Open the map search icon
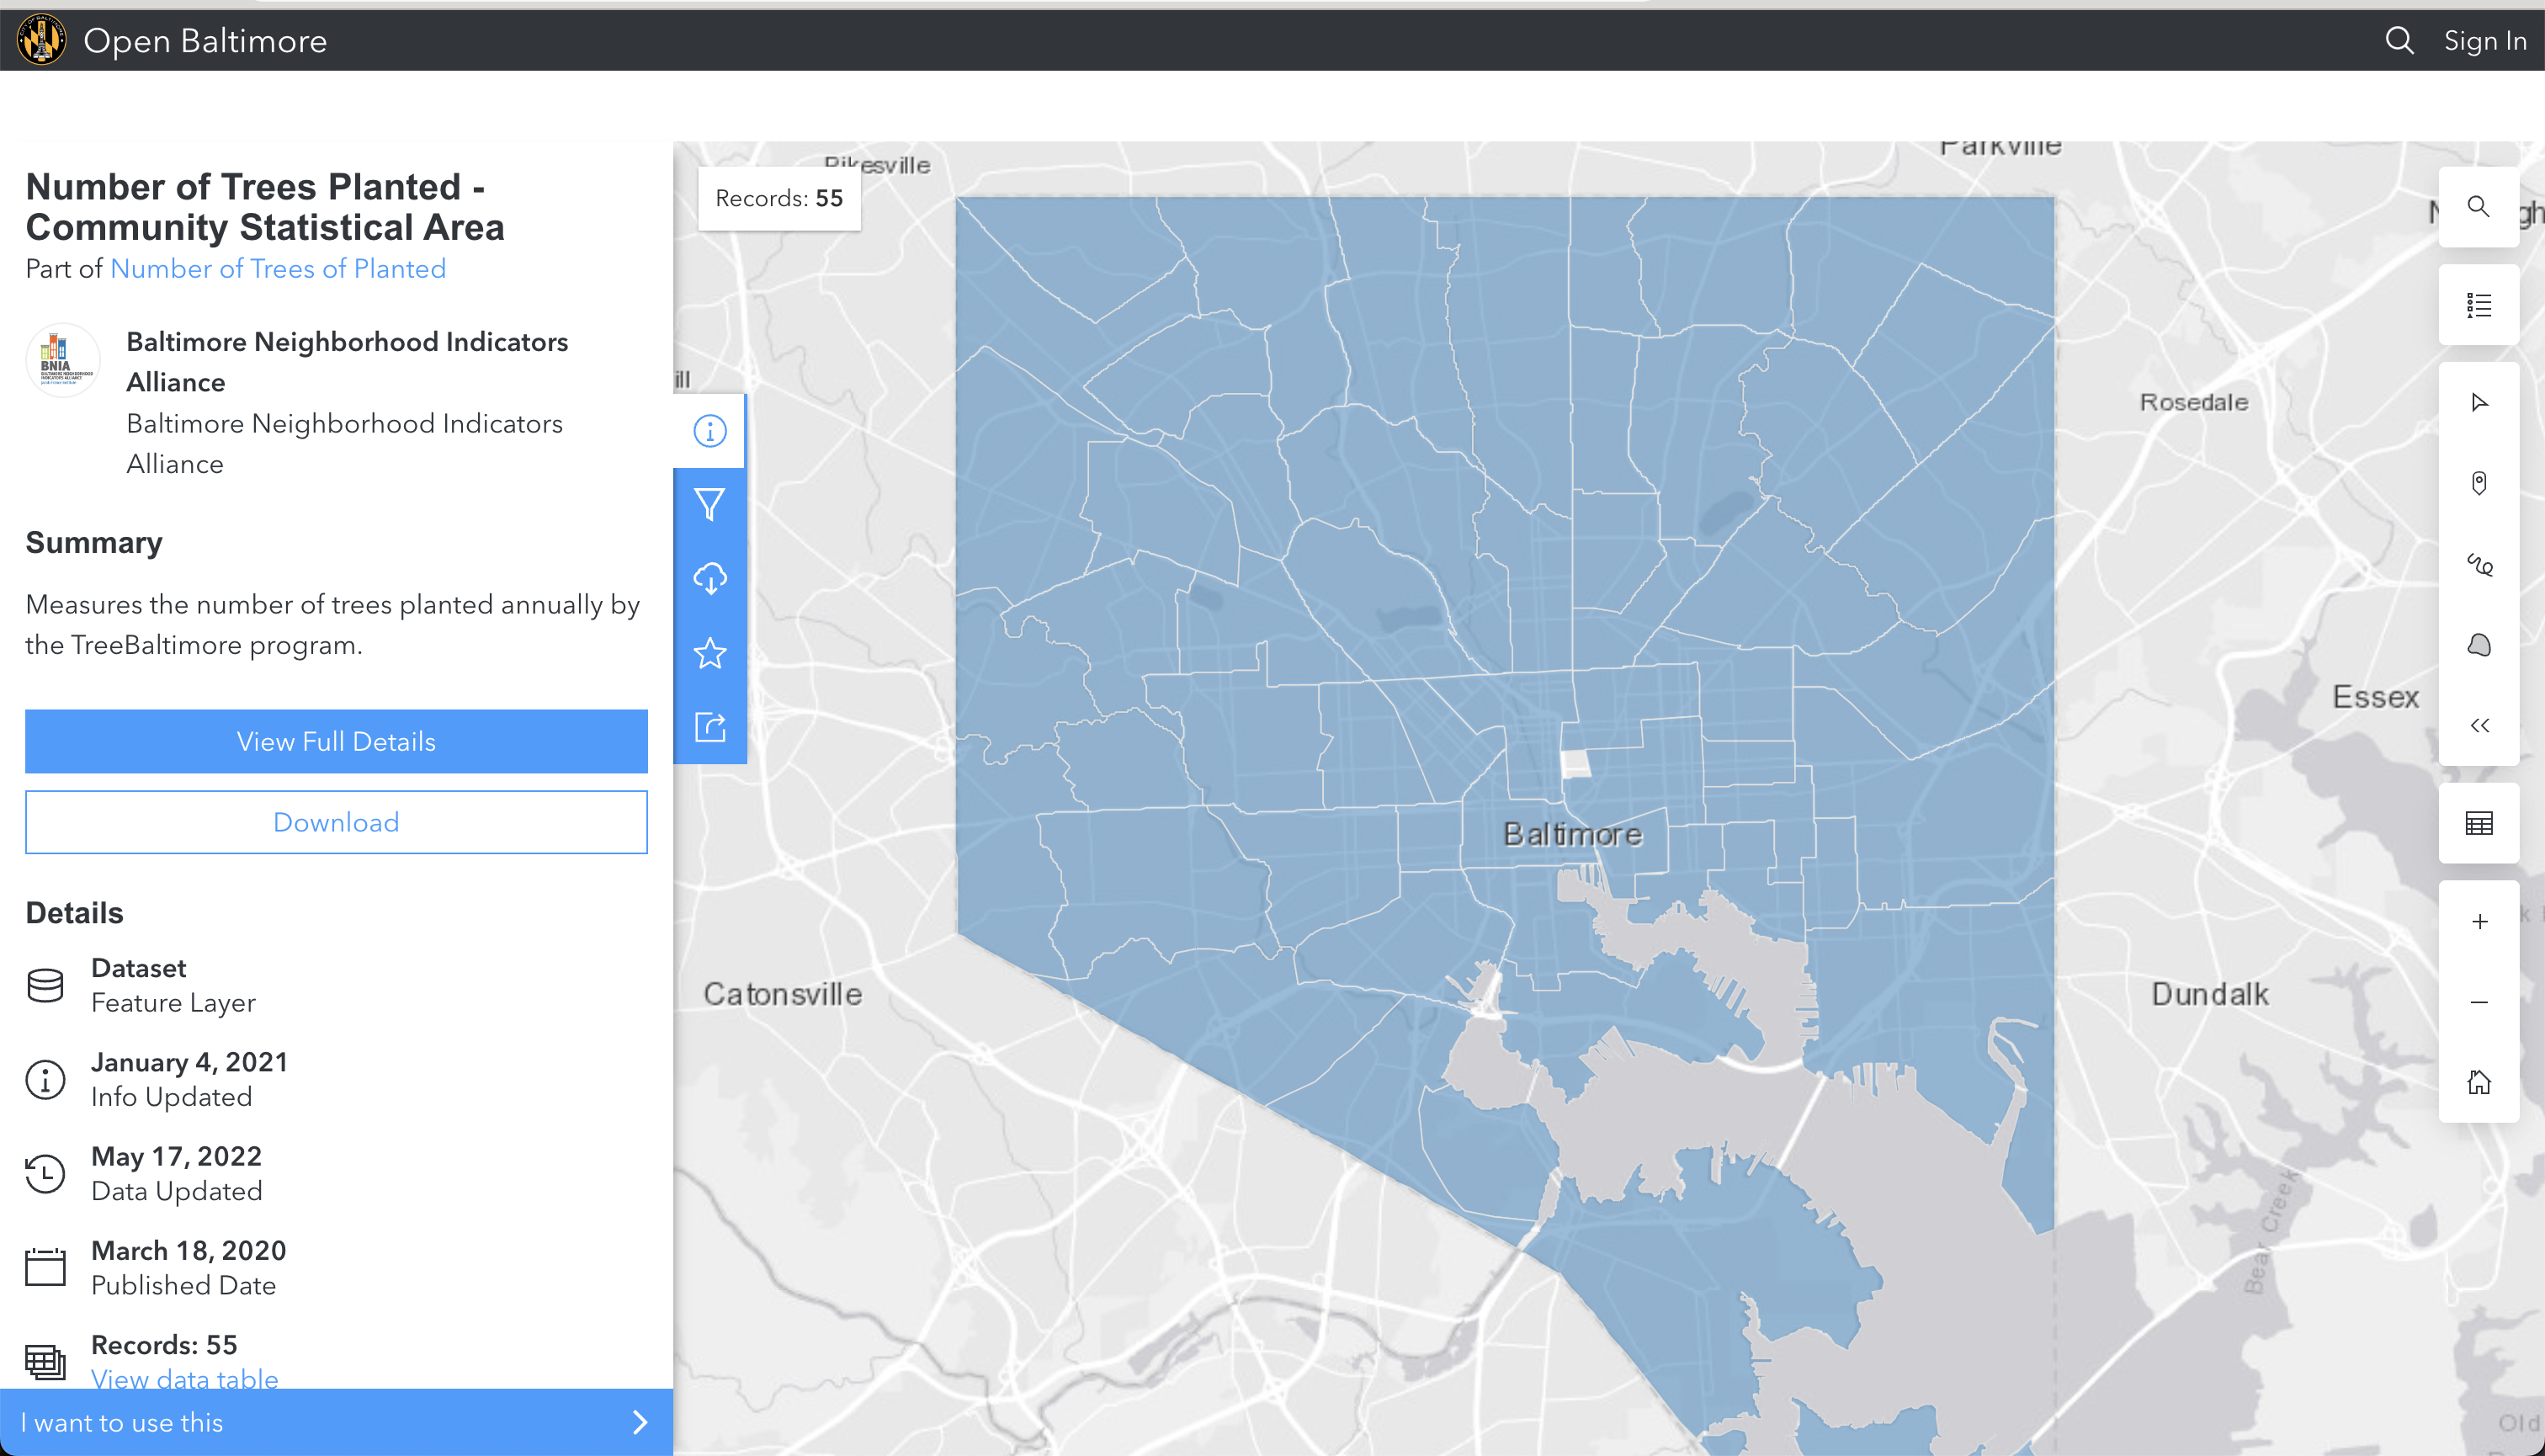This screenshot has width=2545, height=1456. point(2479,206)
